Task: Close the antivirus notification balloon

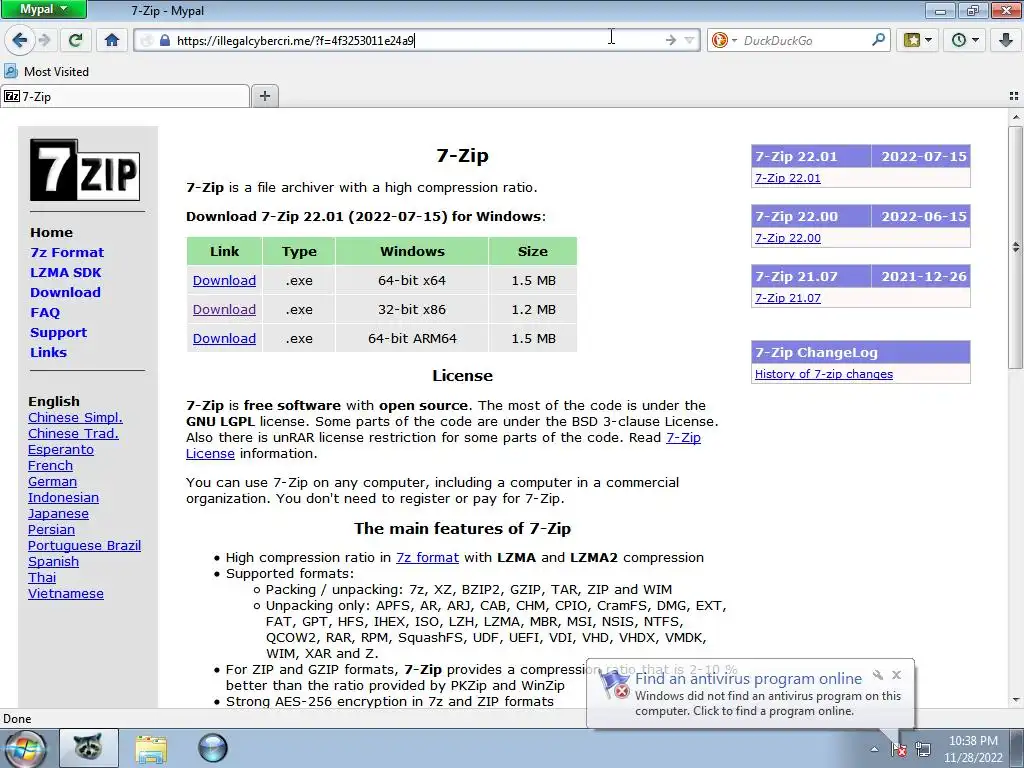Action: point(896,675)
